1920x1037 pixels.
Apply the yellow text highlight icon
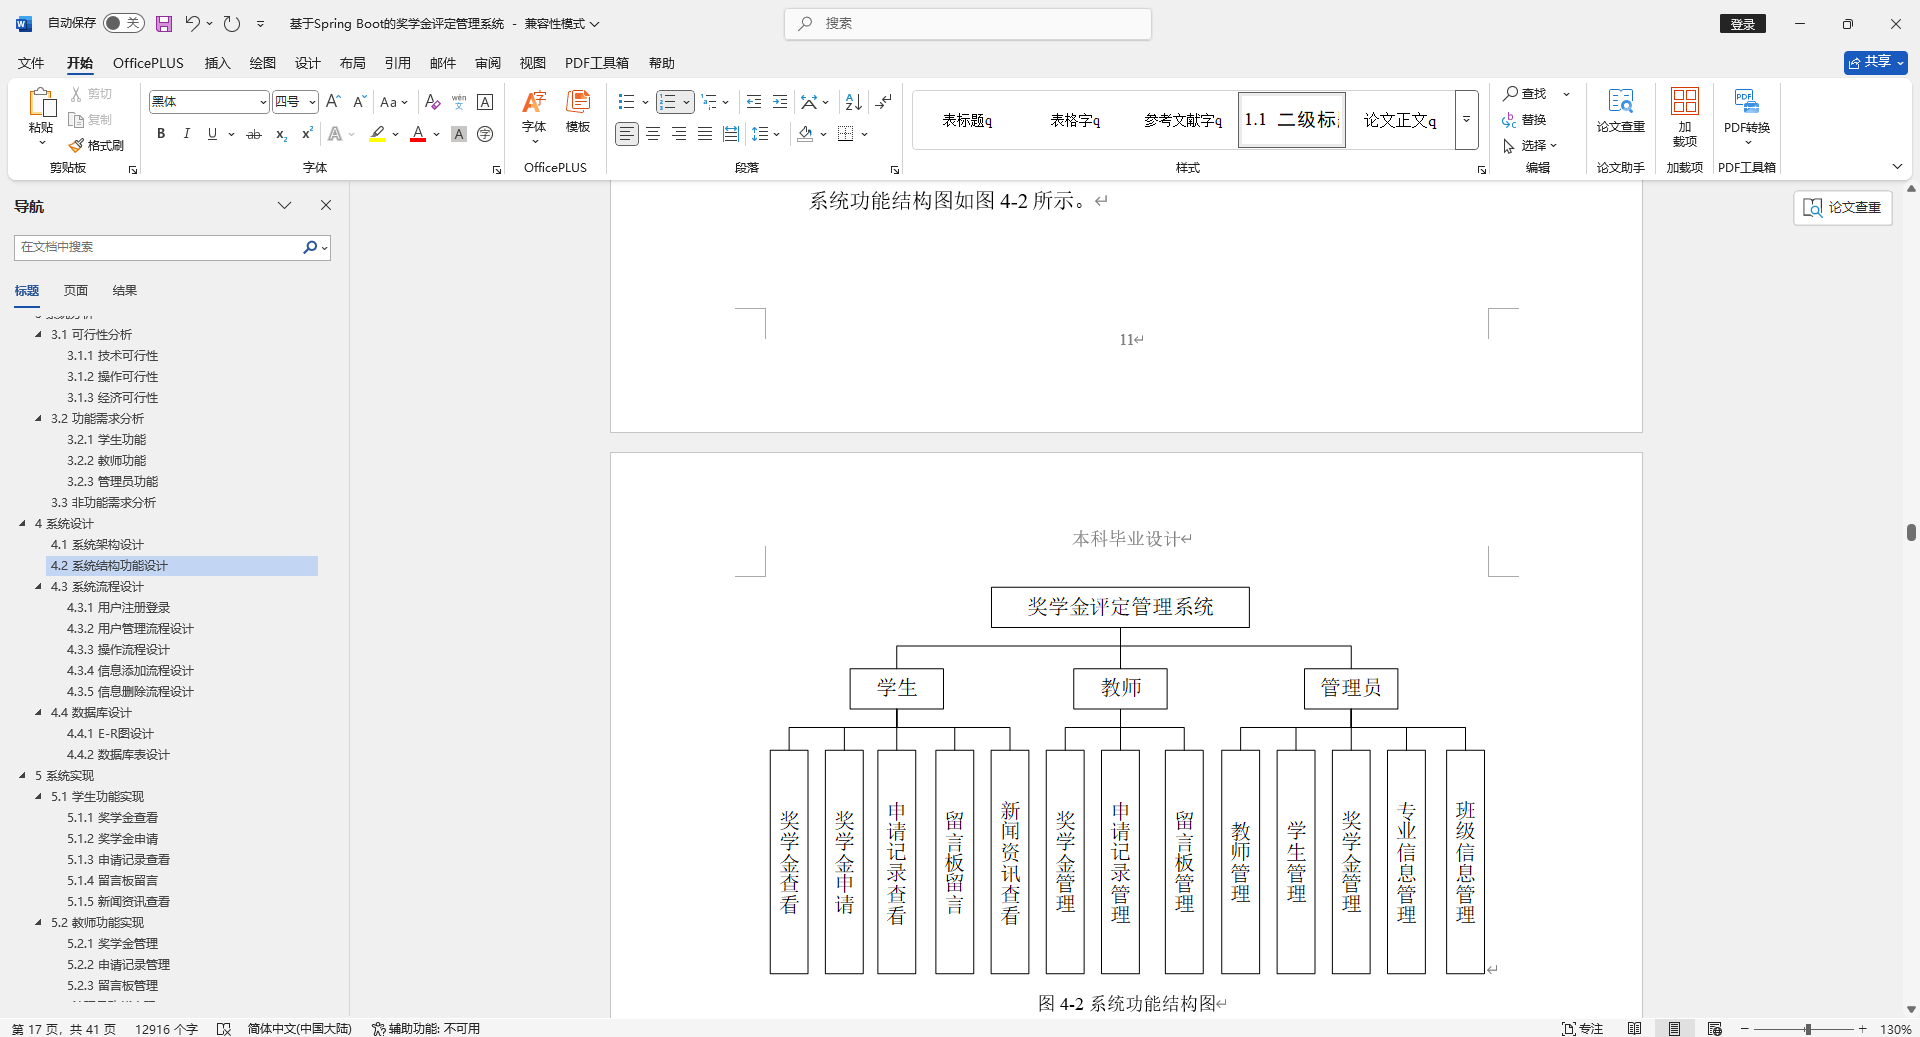(x=378, y=134)
